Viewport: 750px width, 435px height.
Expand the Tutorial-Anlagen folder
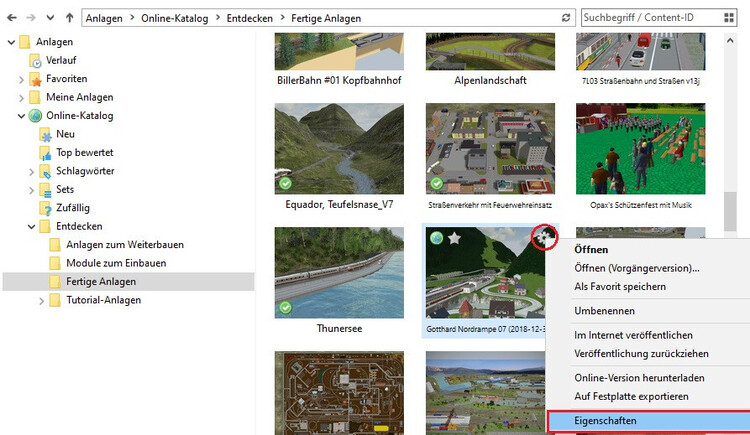click(42, 301)
